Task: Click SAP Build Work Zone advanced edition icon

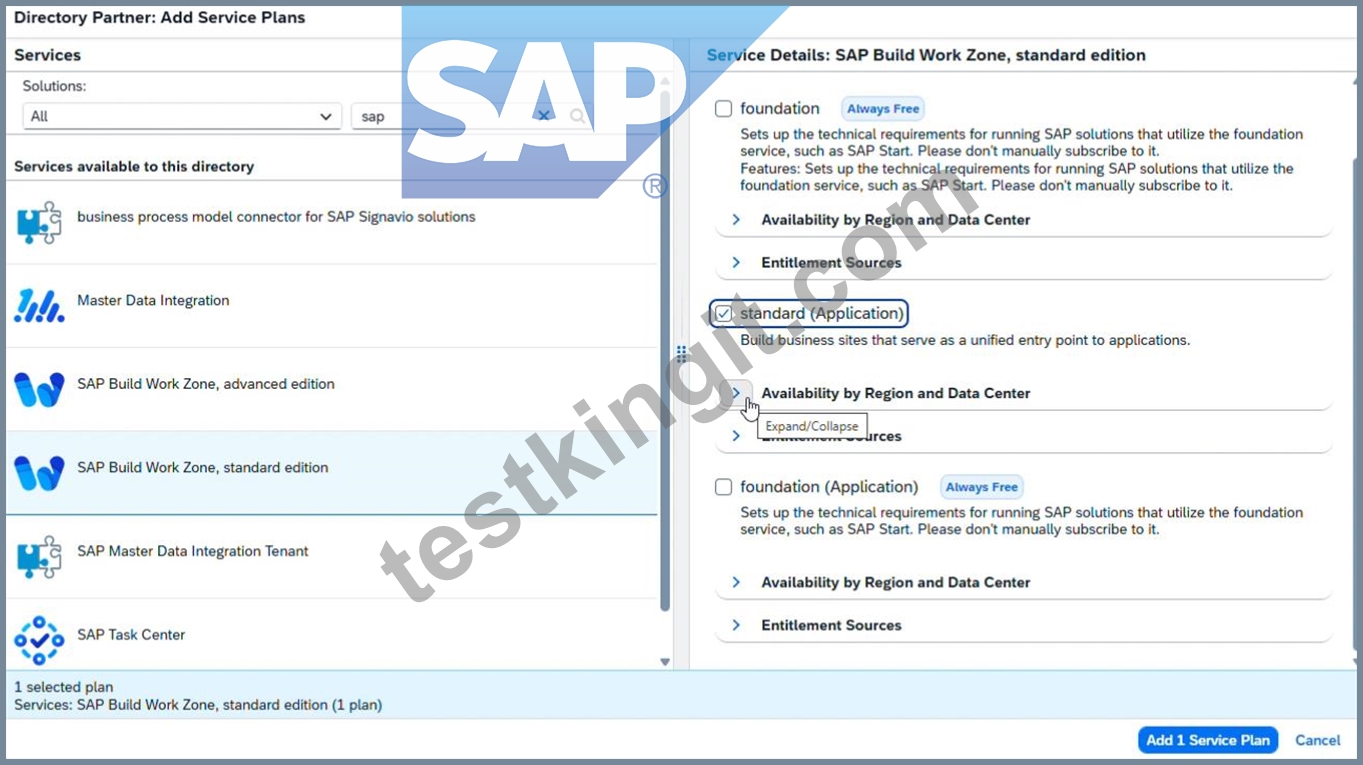Action: click(39, 390)
